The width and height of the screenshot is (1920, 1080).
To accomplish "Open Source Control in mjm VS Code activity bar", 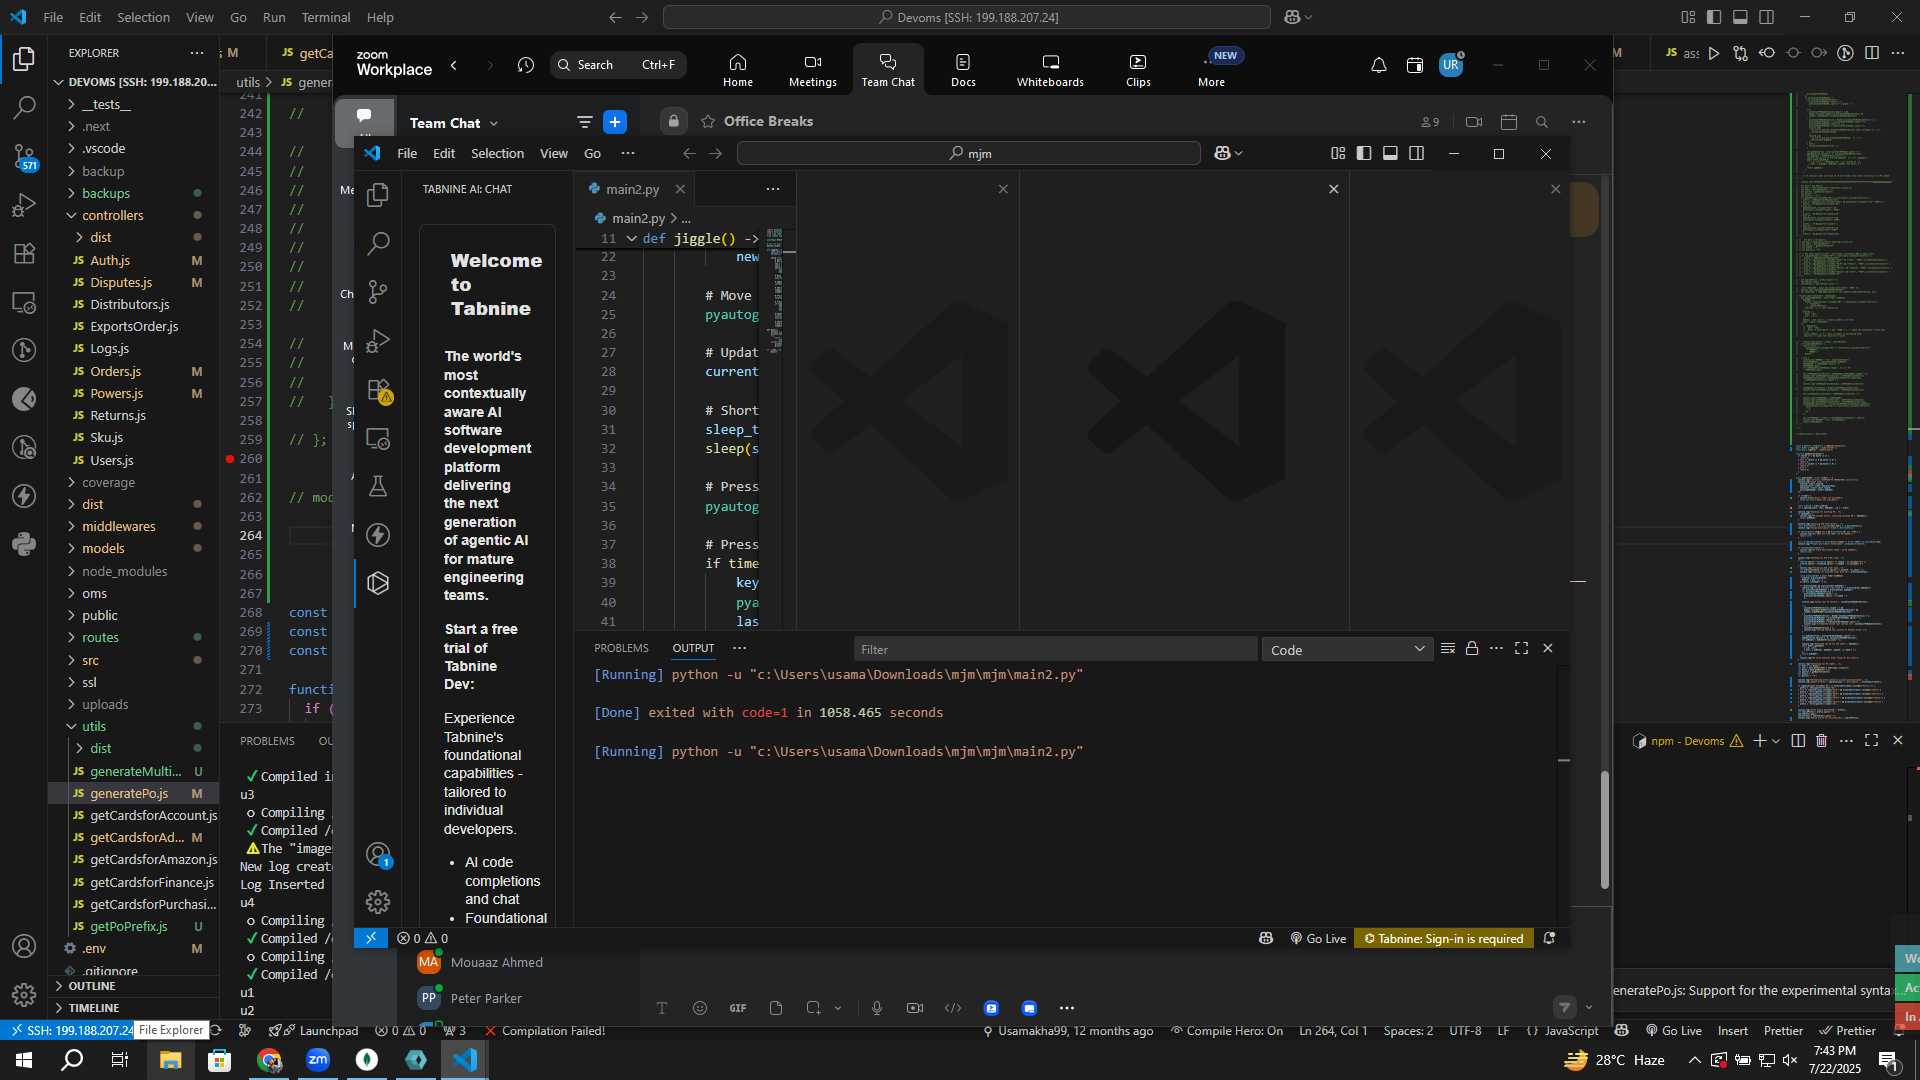I will coord(378,291).
